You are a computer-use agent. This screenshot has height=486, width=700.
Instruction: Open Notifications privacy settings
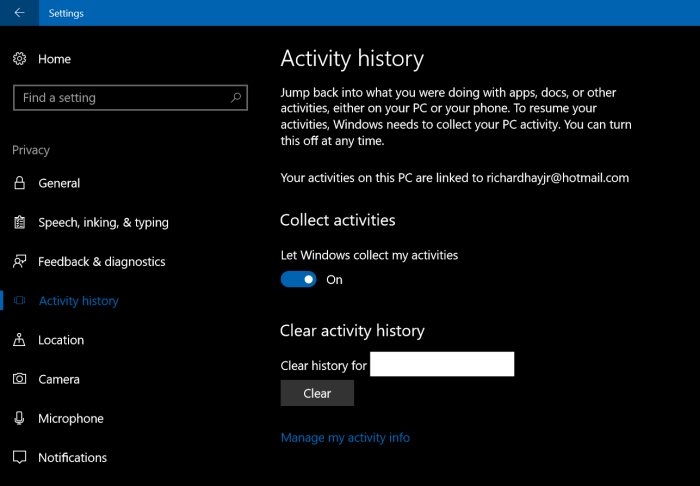72,457
